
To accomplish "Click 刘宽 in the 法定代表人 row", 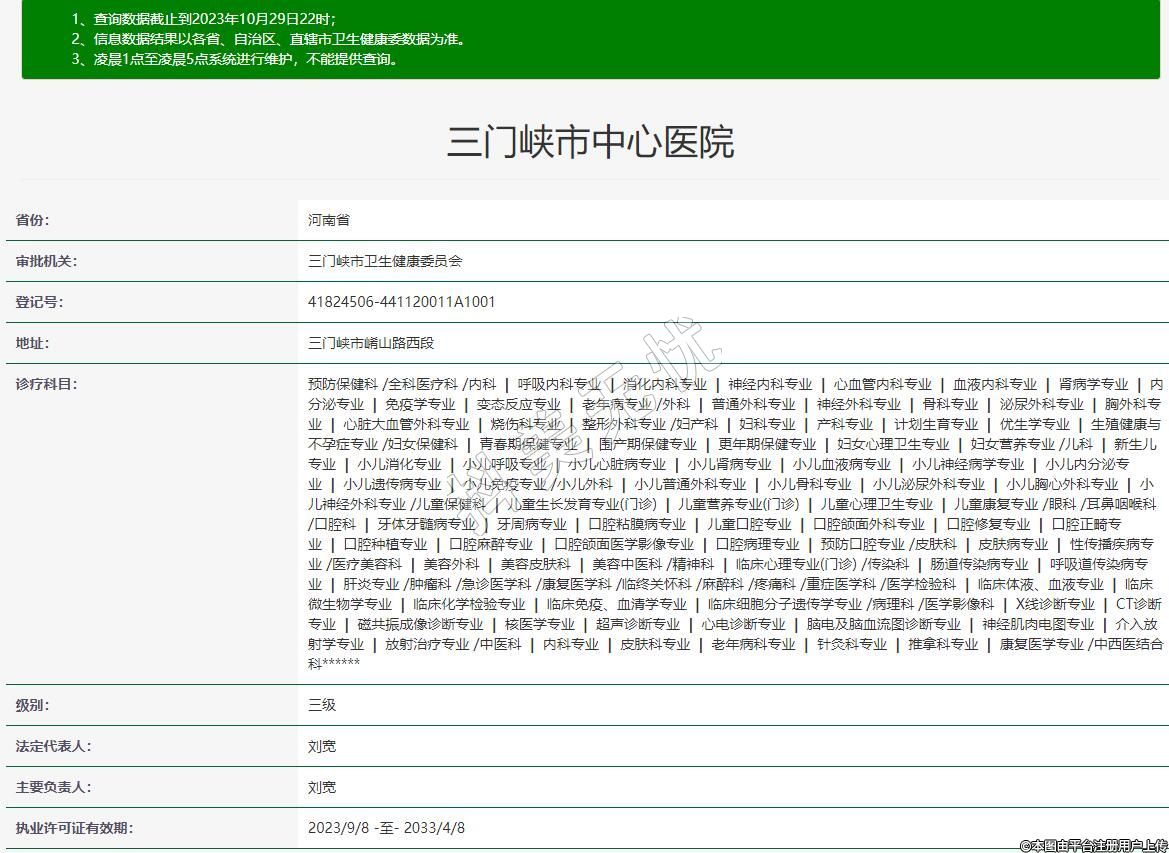I will coord(322,746).
